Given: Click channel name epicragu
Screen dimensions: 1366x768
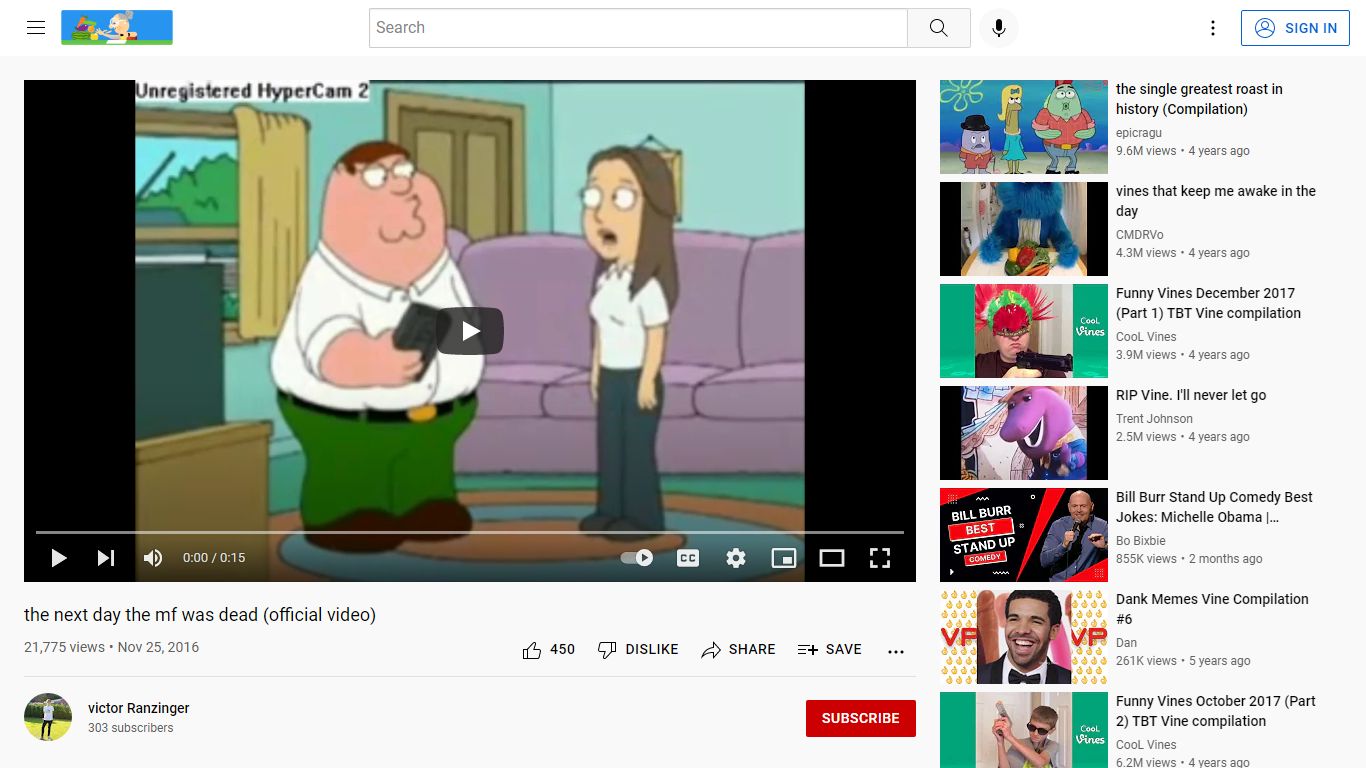Looking at the screenshot, I should pyautogui.click(x=1140, y=133).
